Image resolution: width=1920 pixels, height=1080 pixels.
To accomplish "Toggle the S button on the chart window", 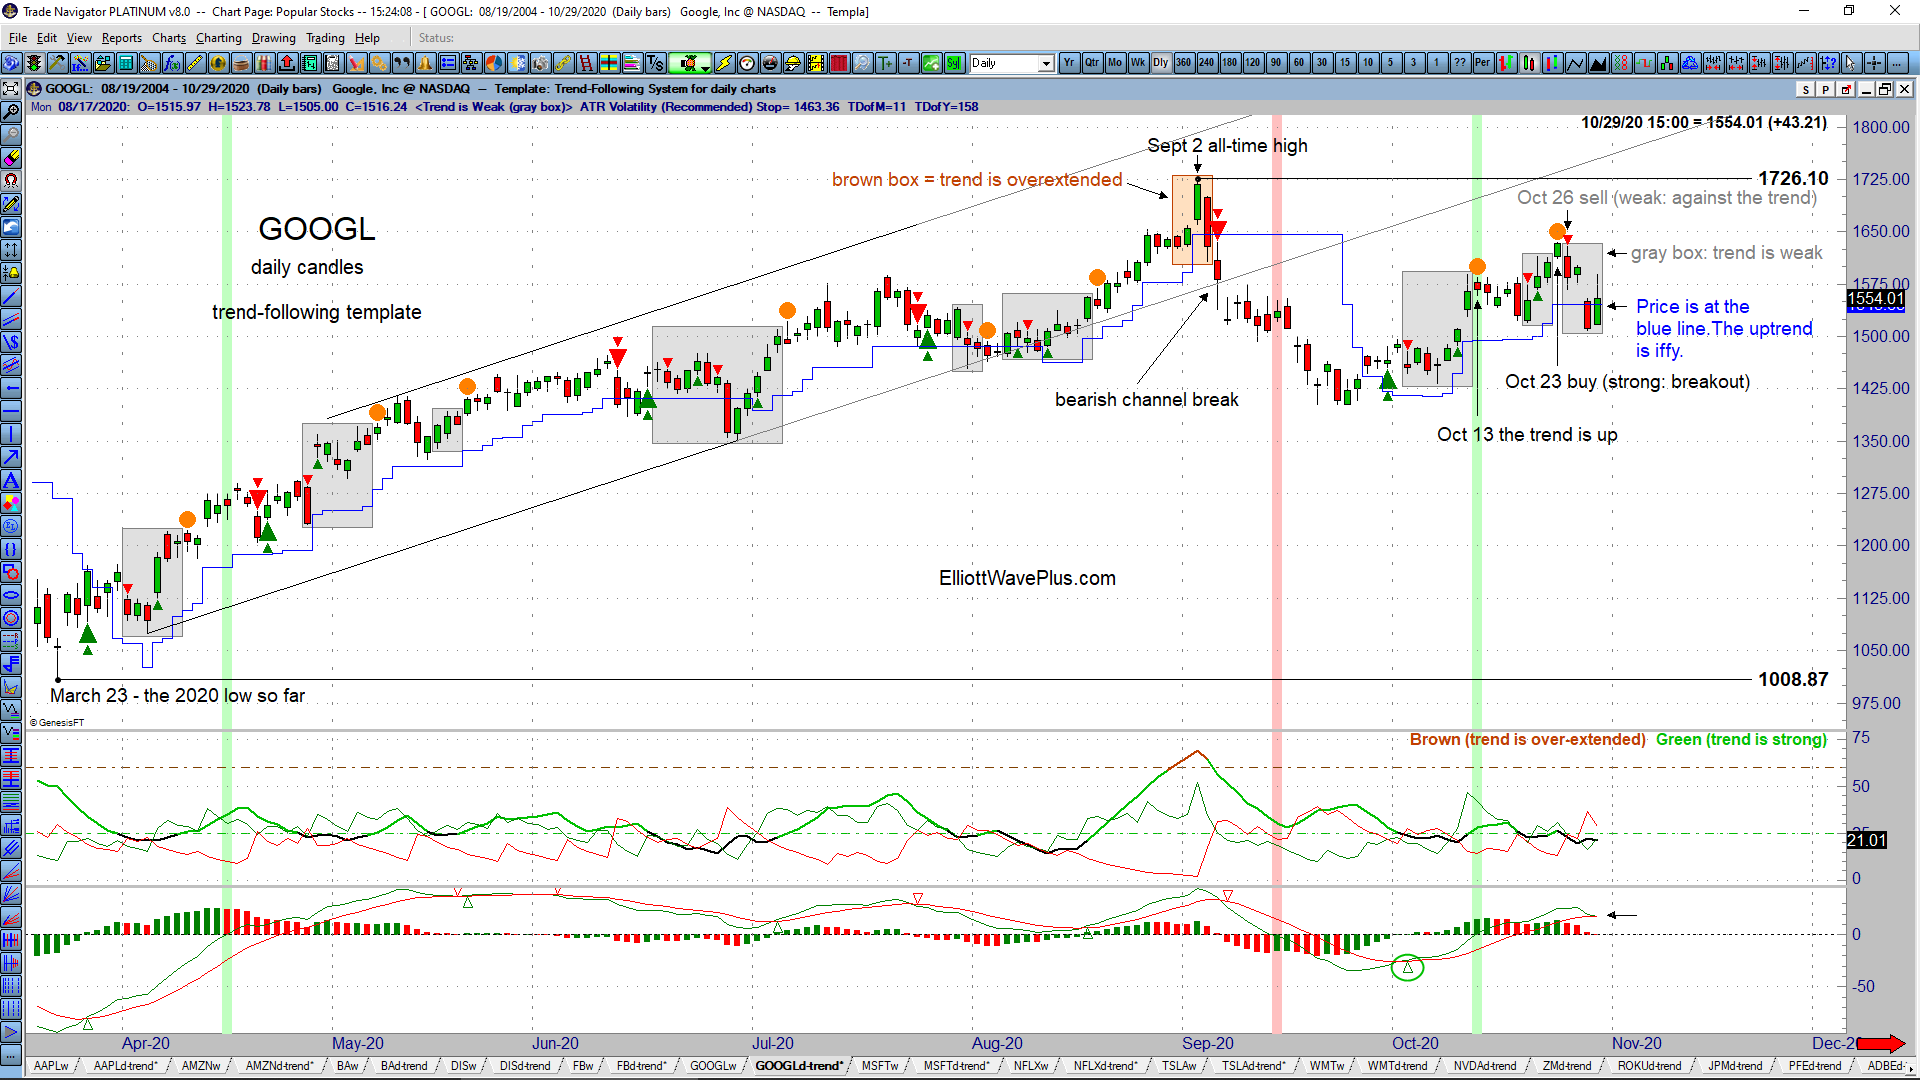I will [1805, 89].
